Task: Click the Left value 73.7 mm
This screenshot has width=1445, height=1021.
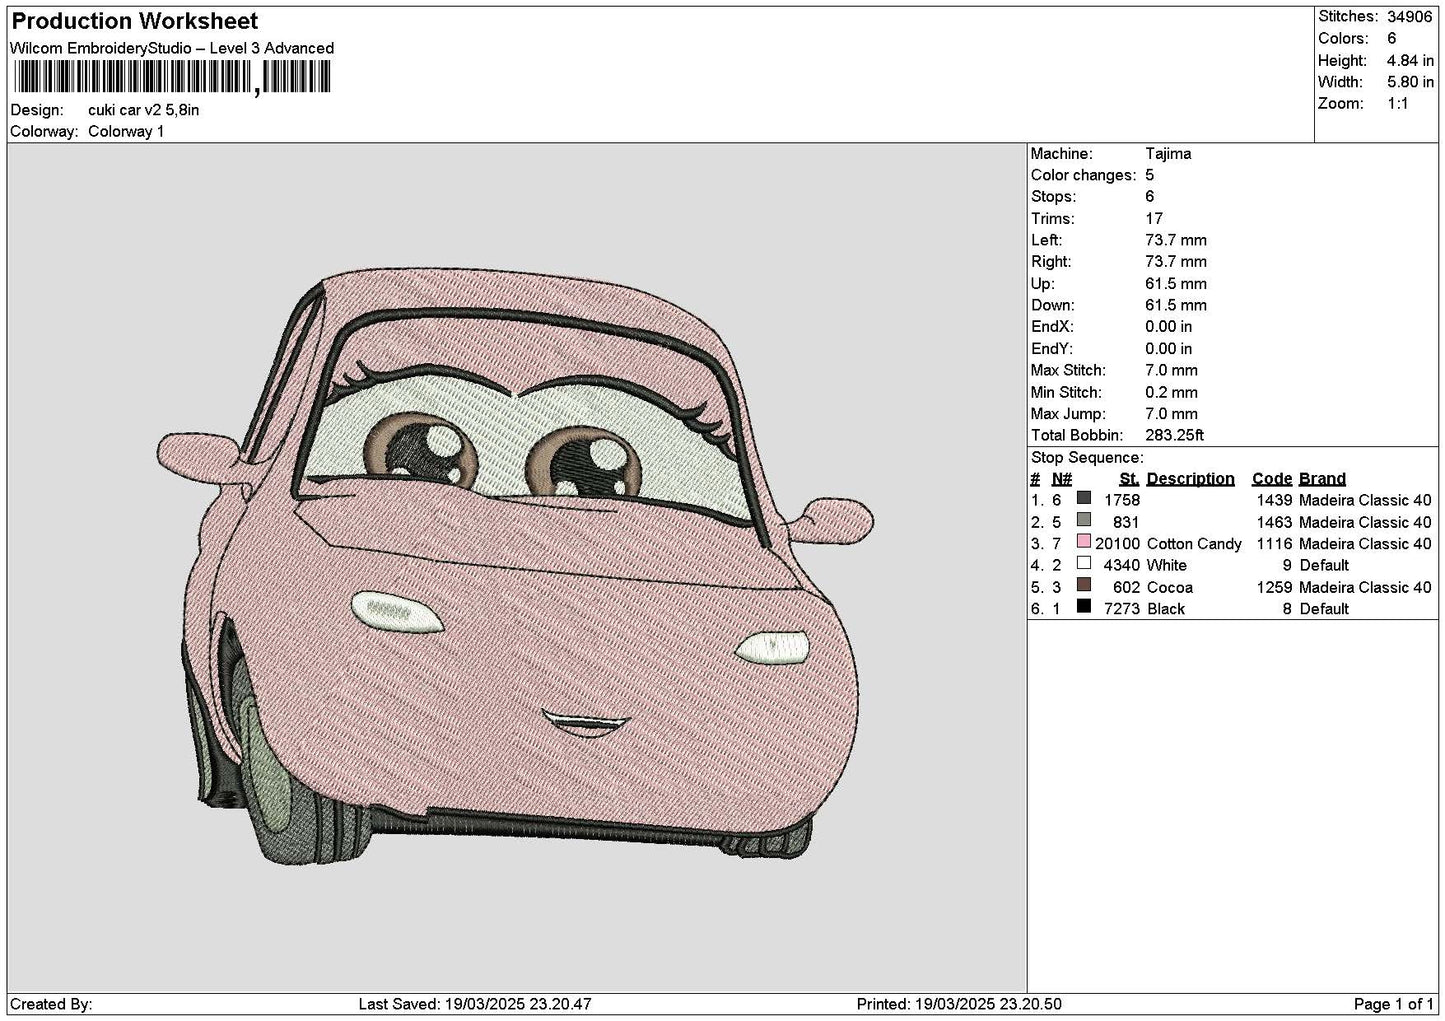Action: (1176, 240)
